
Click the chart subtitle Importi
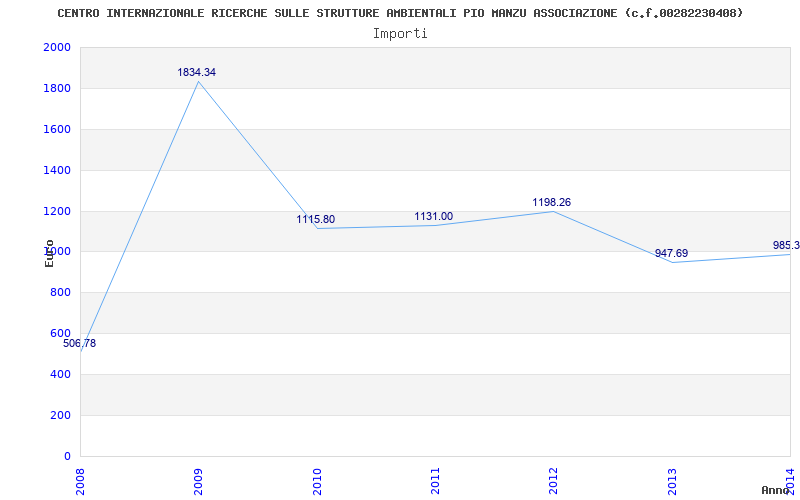point(400,34)
